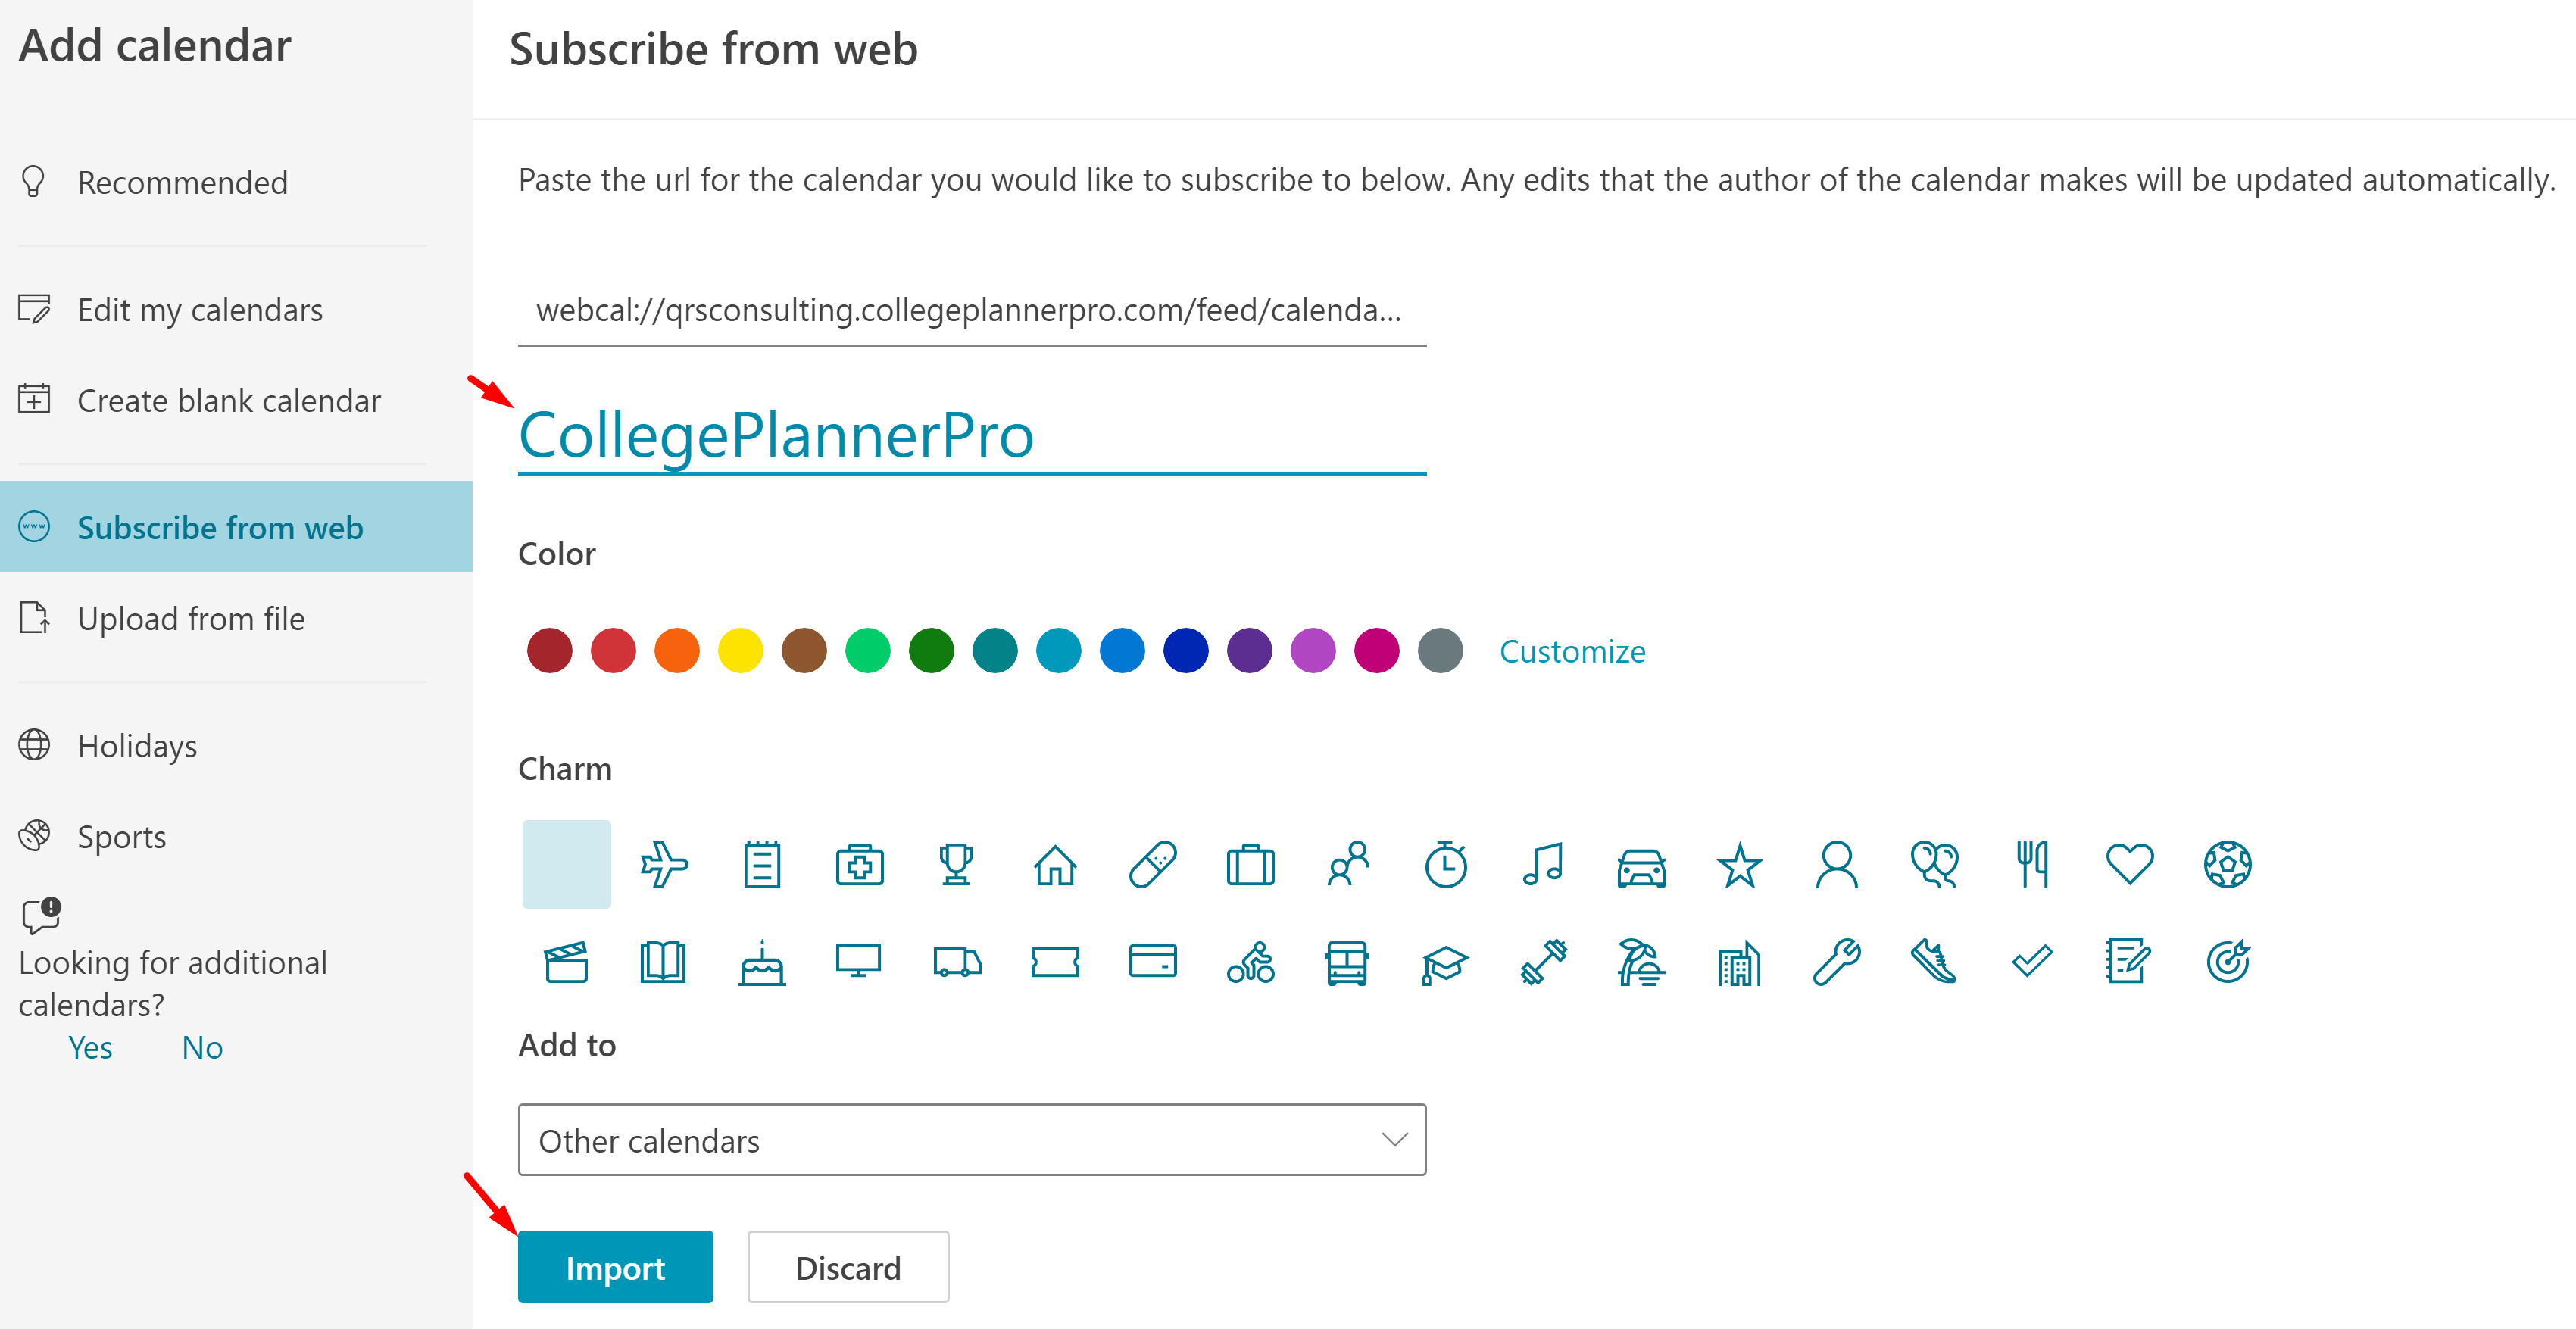Choose the soccer ball charm
The height and width of the screenshot is (1329, 2576).
coord(2228,864)
